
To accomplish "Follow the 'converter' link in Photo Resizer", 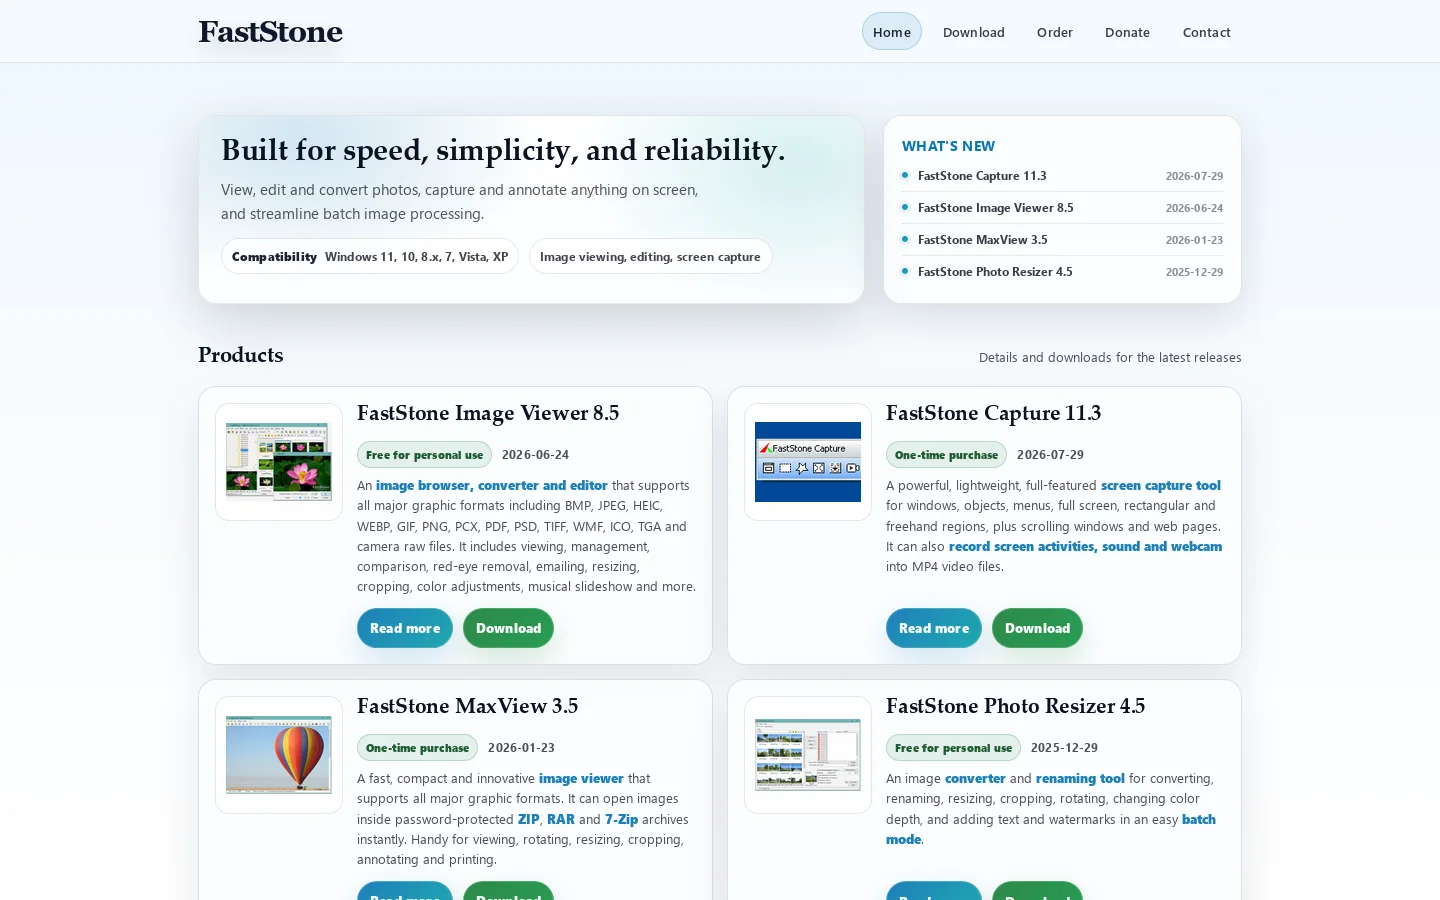I will (975, 779).
